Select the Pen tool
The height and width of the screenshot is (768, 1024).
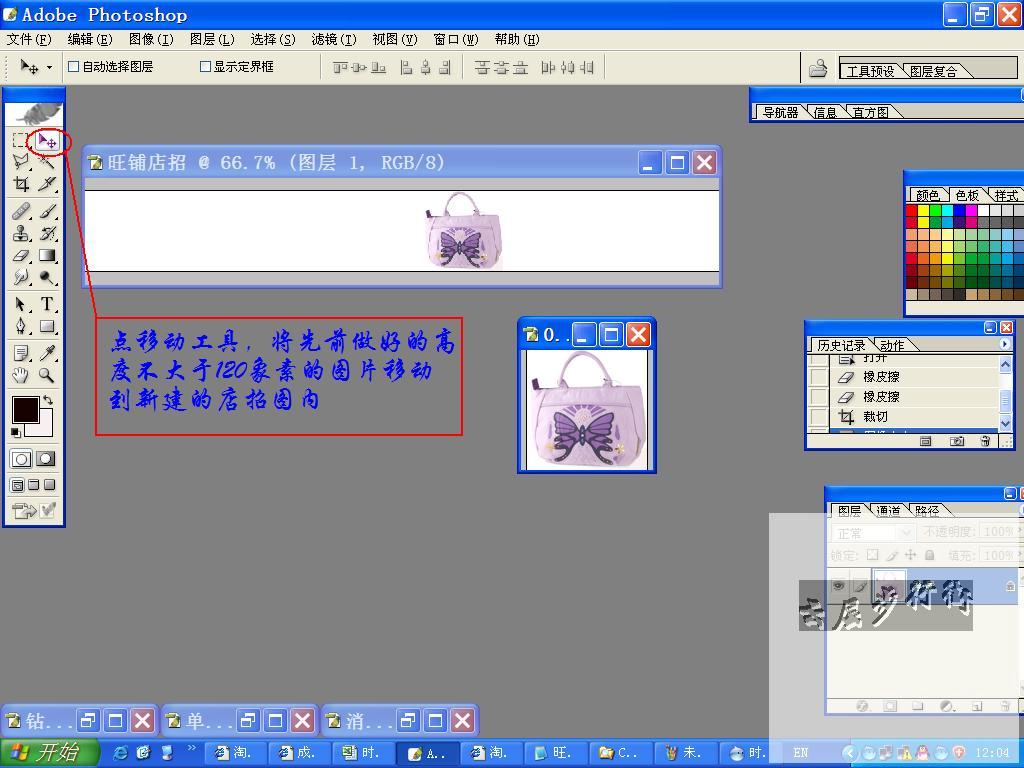(x=20, y=327)
